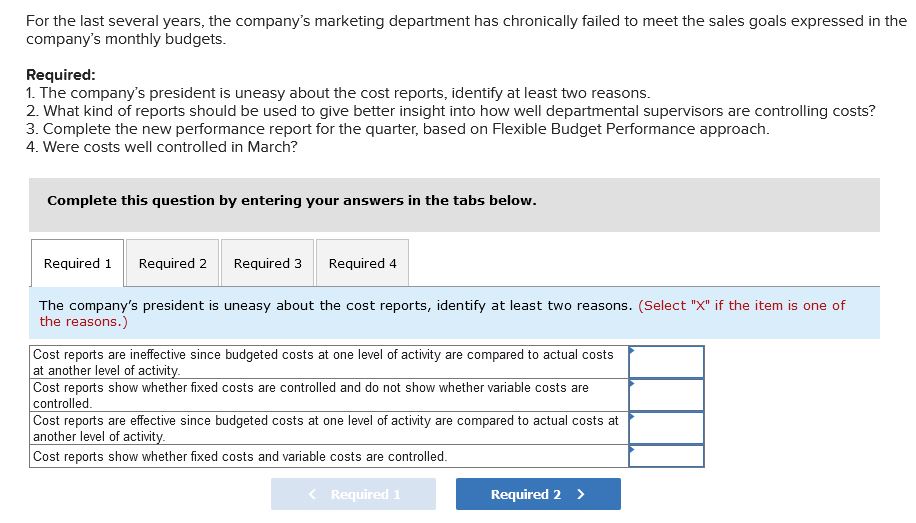Open answer dropdown for 'effective' cost reports statement
Screen dimensions: 916x523
(666, 428)
